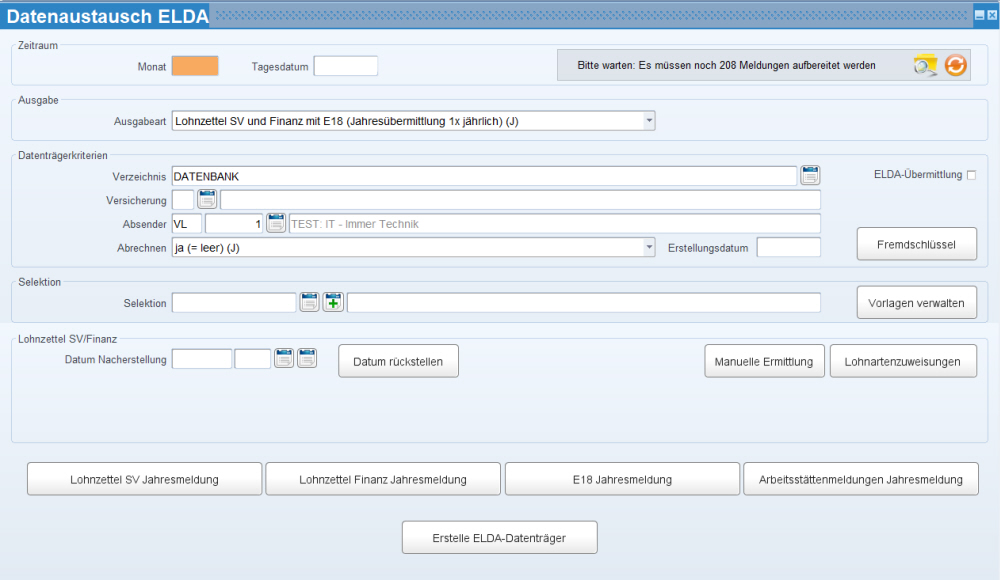Open lookup icon beside Absender number field
The width and height of the screenshot is (1000, 580).
tap(276, 223)
